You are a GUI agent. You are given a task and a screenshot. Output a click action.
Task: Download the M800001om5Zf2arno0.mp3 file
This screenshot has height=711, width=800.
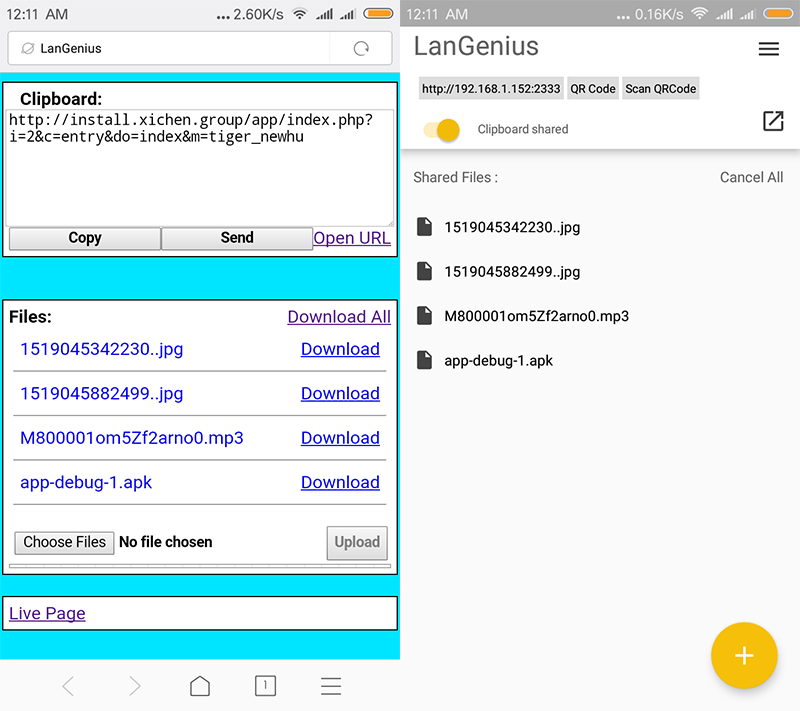tap(340, 438)
